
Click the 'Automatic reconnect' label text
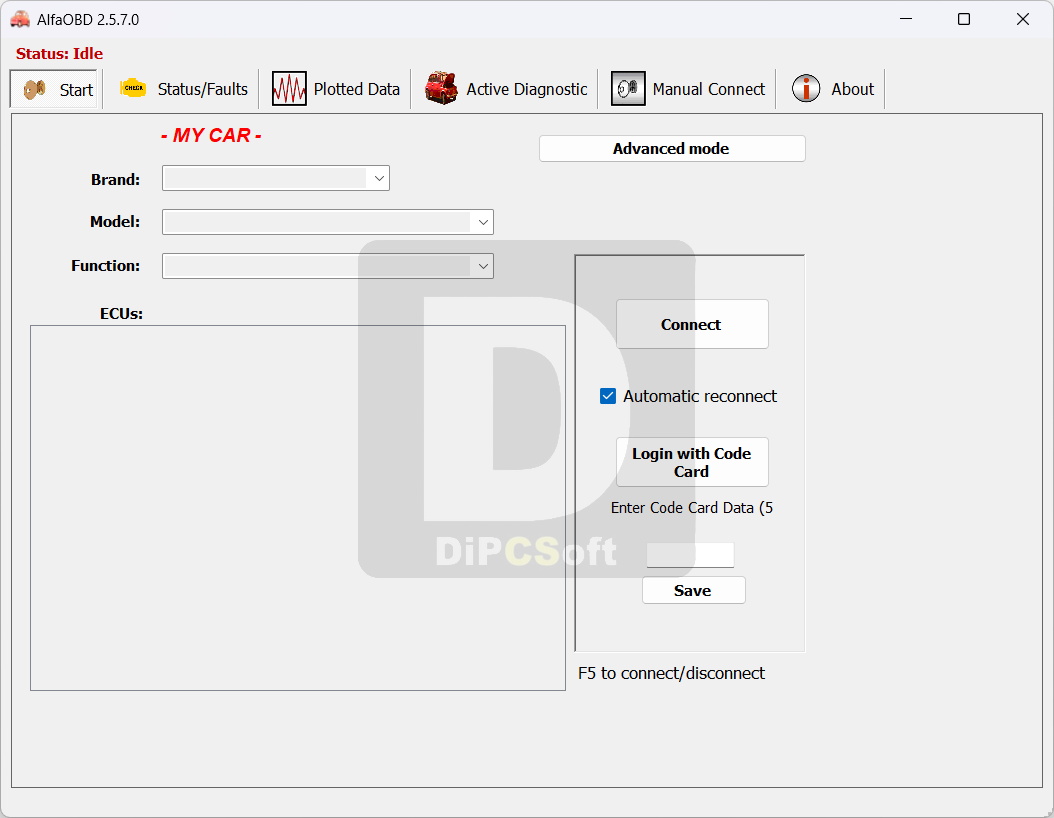[x=700, y=396]
